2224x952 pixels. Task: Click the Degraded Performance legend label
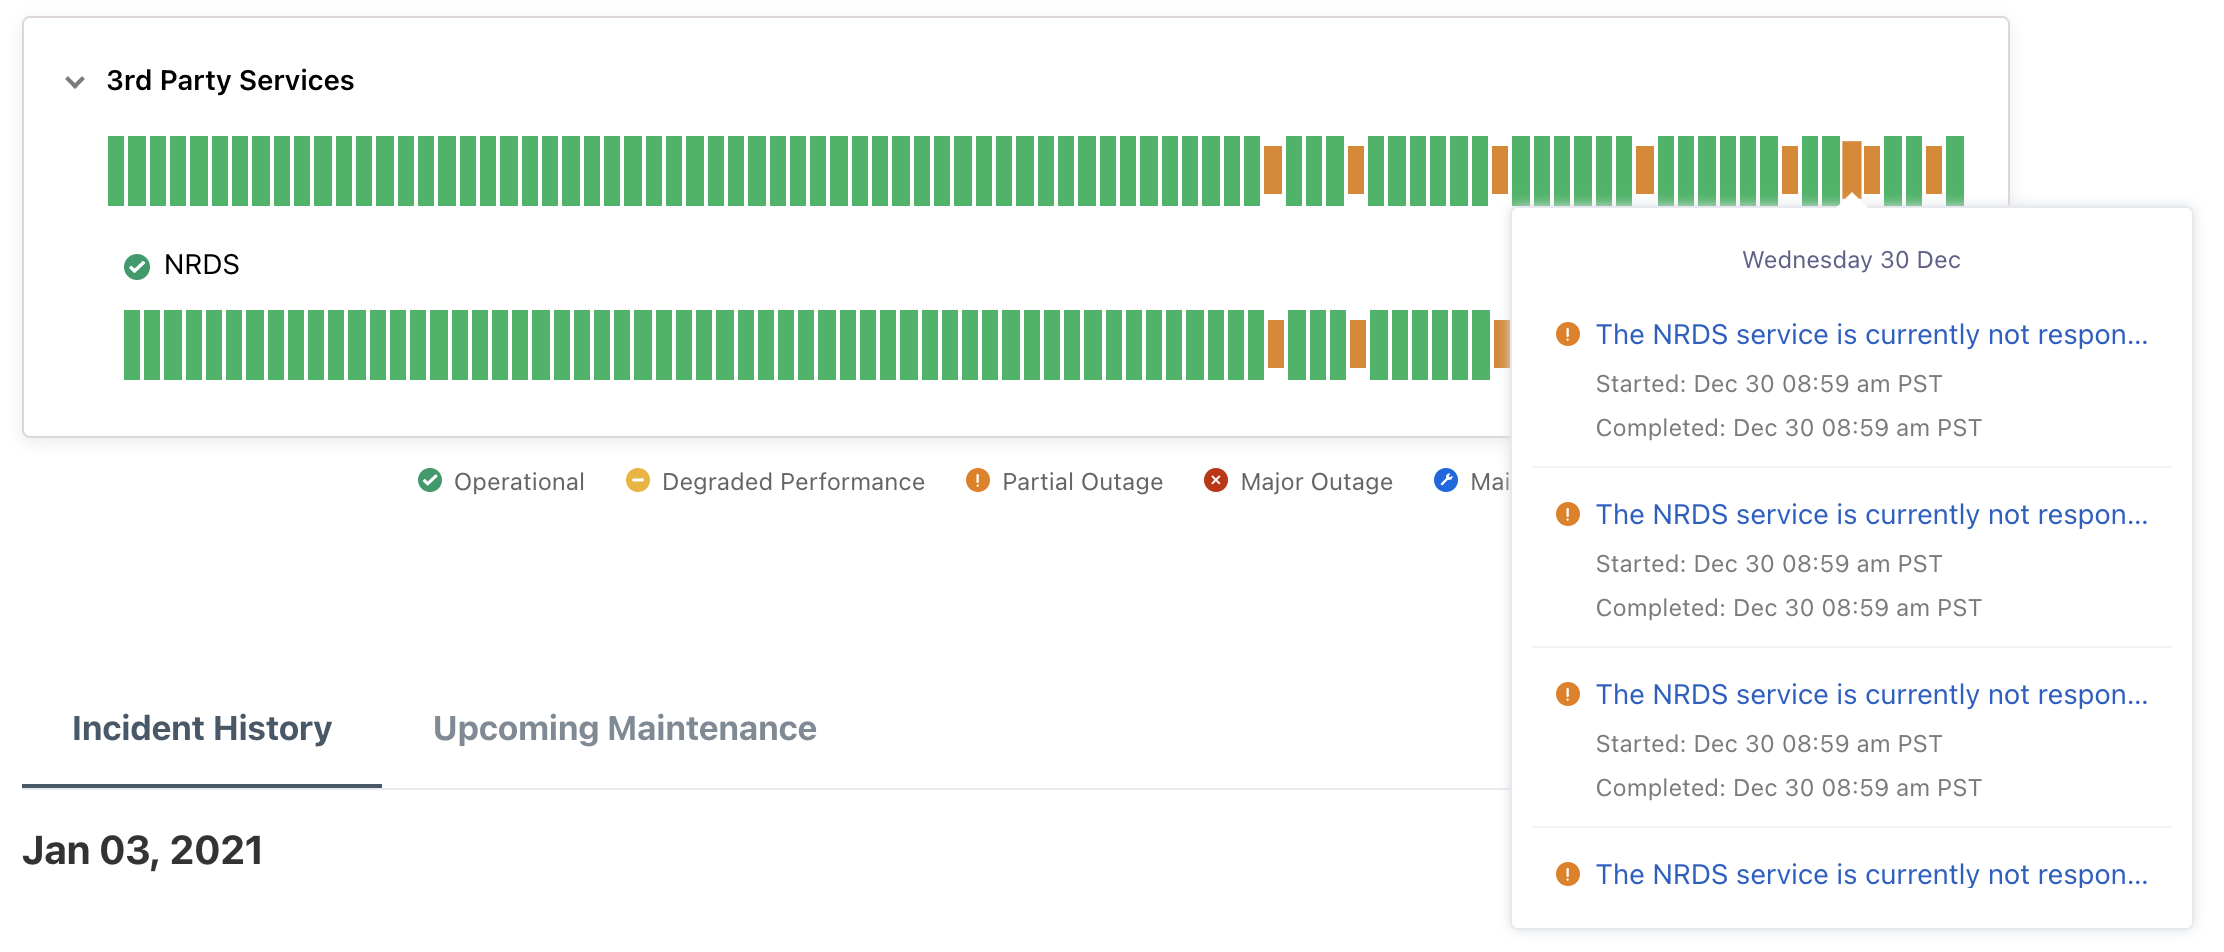(x=793, y=482)
